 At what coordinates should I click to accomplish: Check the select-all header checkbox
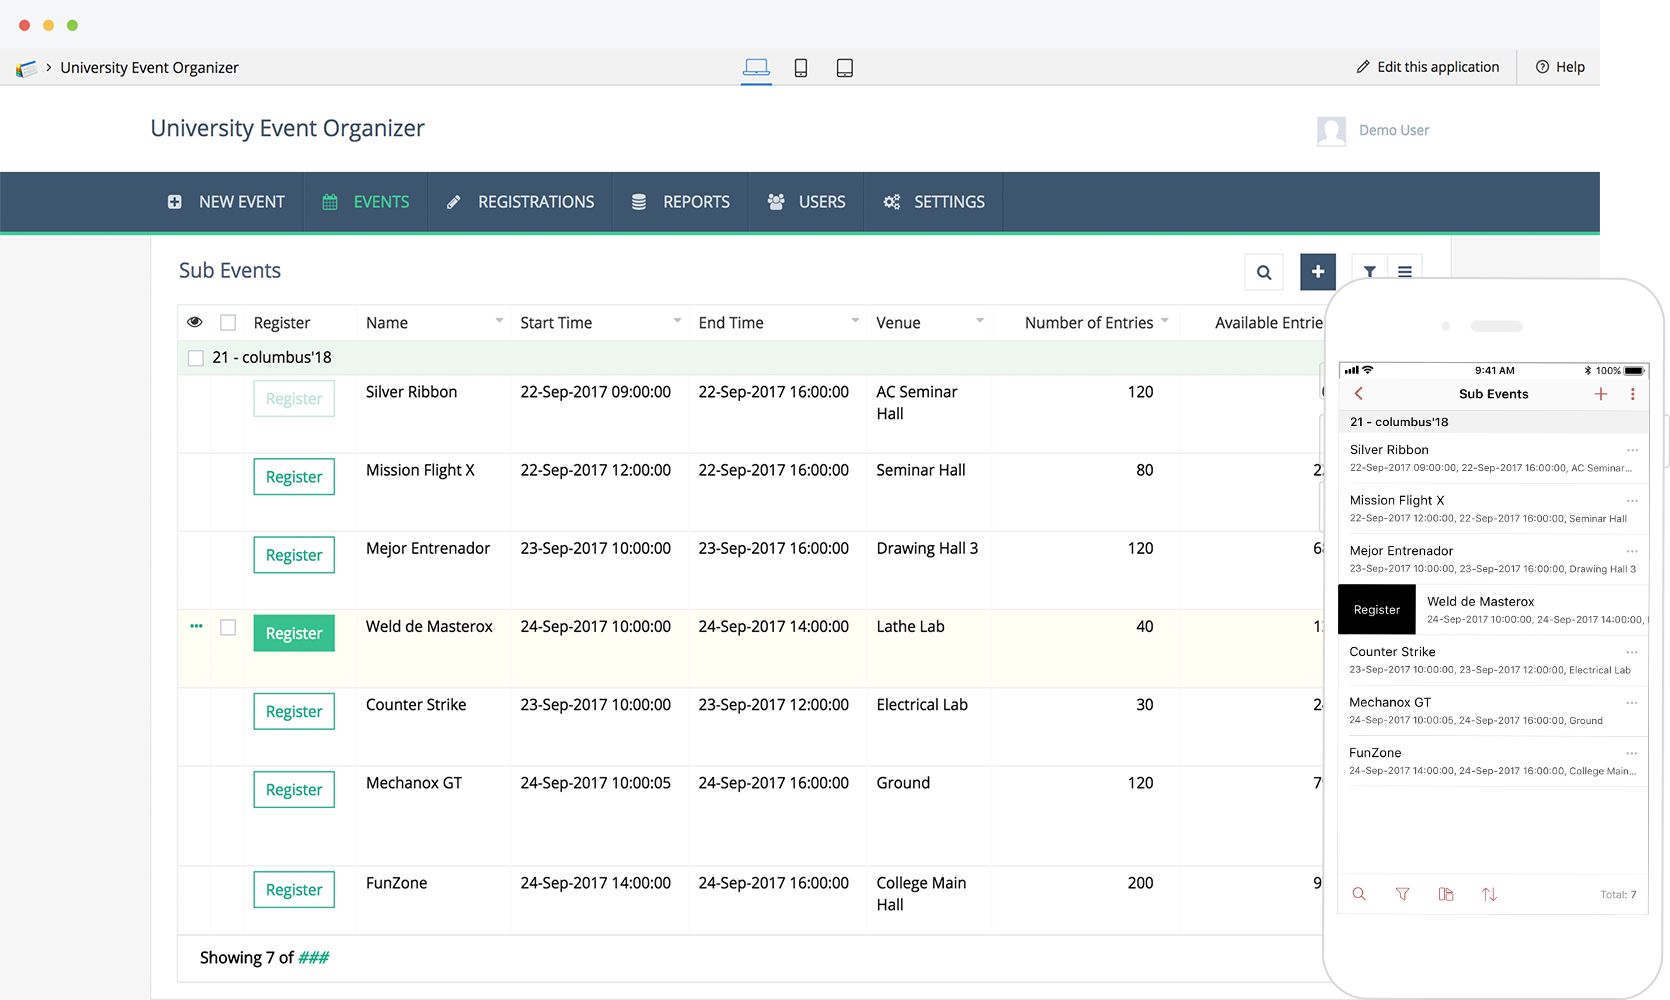click(228, 323)
